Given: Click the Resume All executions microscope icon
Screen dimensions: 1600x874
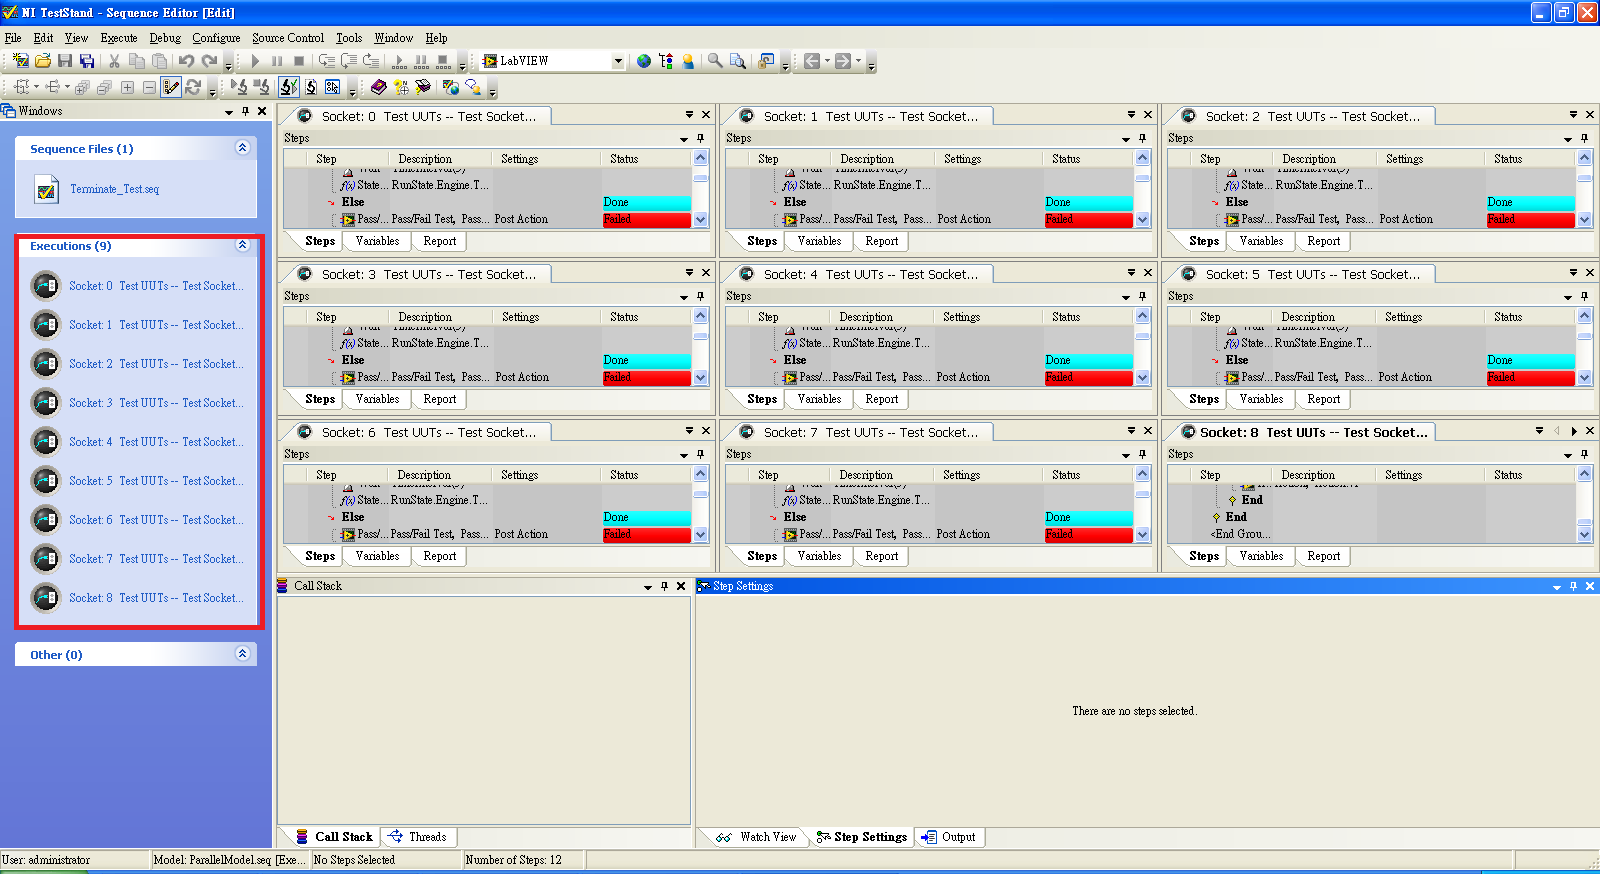Looking at the screenshot, I should point(239,87).
